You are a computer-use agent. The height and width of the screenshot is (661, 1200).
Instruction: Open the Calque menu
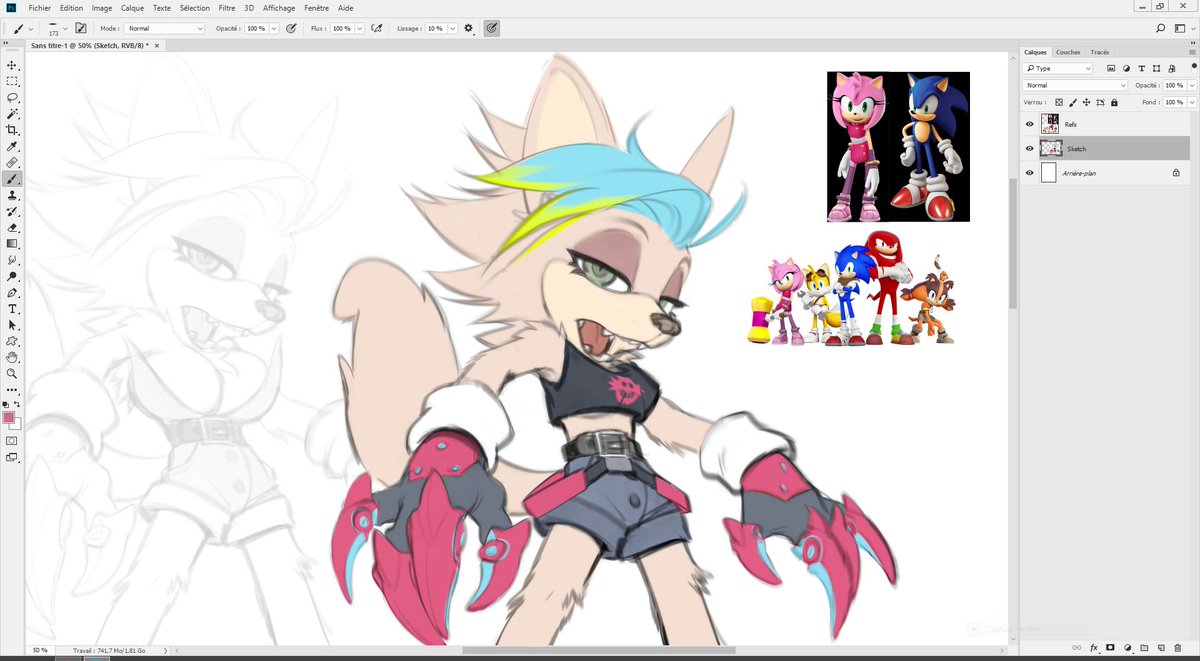tap(132, 7)
